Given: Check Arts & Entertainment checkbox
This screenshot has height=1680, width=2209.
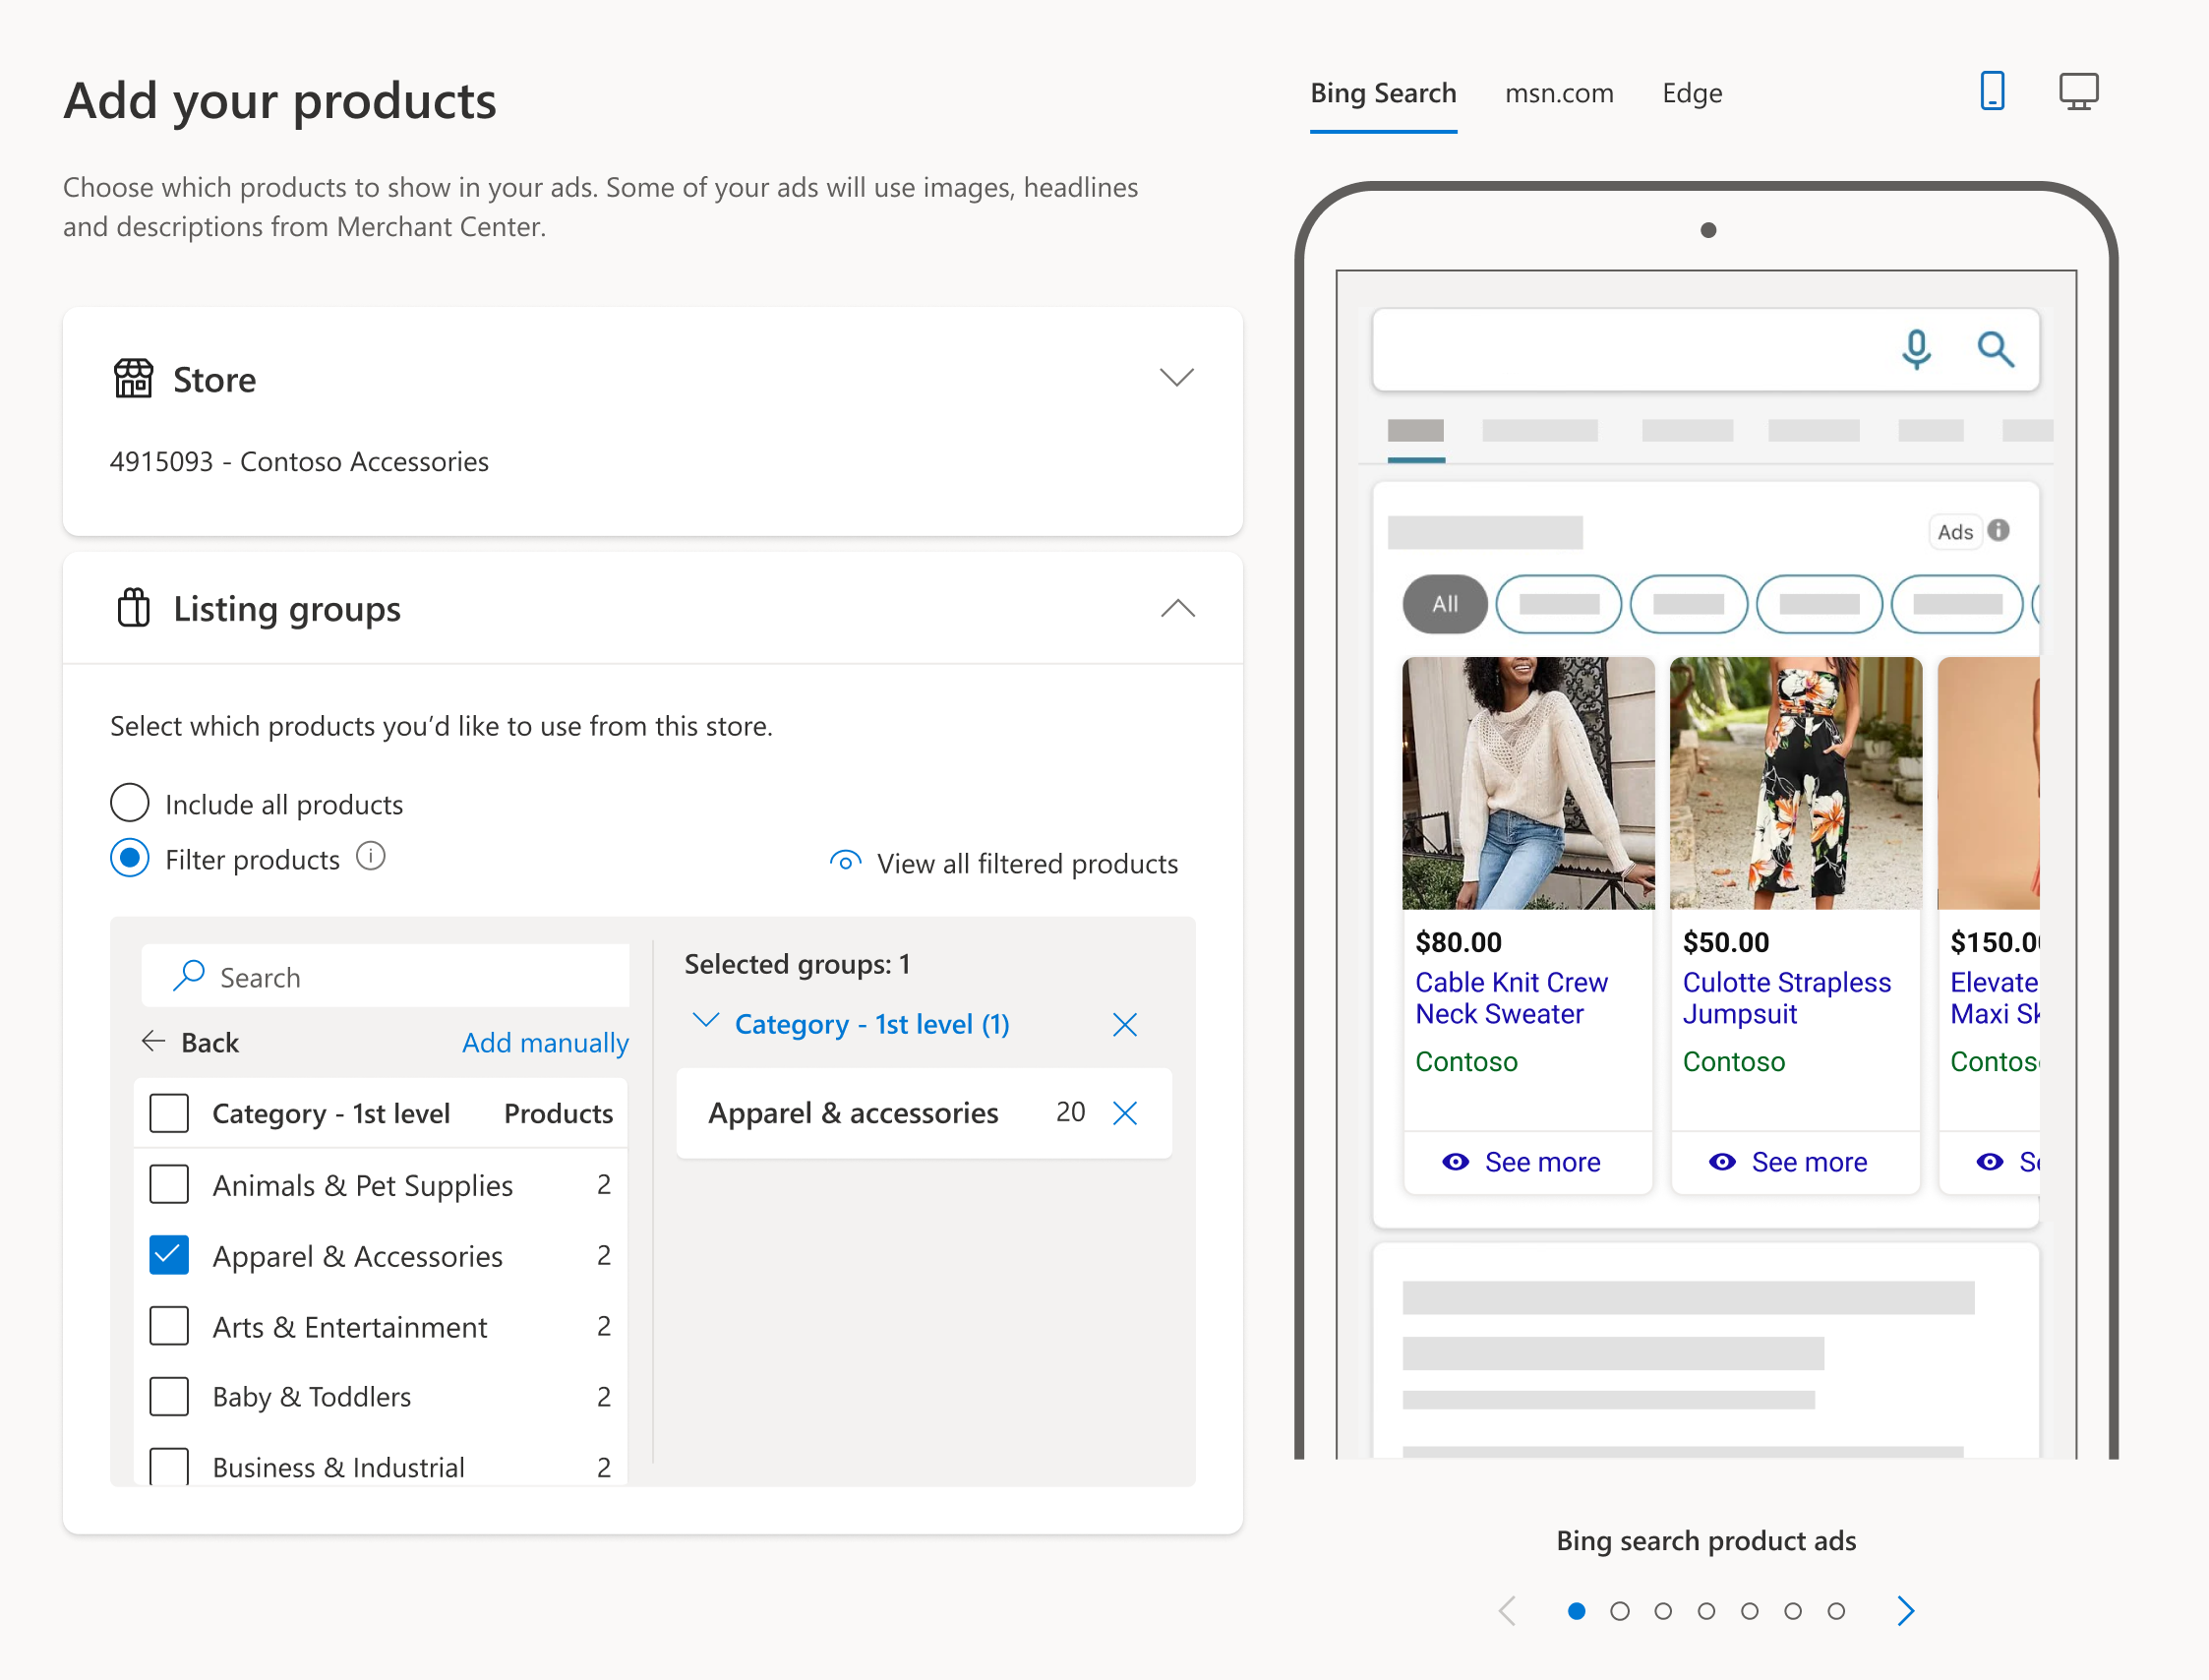Looking at the screenshot, I should pos(169,1326).
